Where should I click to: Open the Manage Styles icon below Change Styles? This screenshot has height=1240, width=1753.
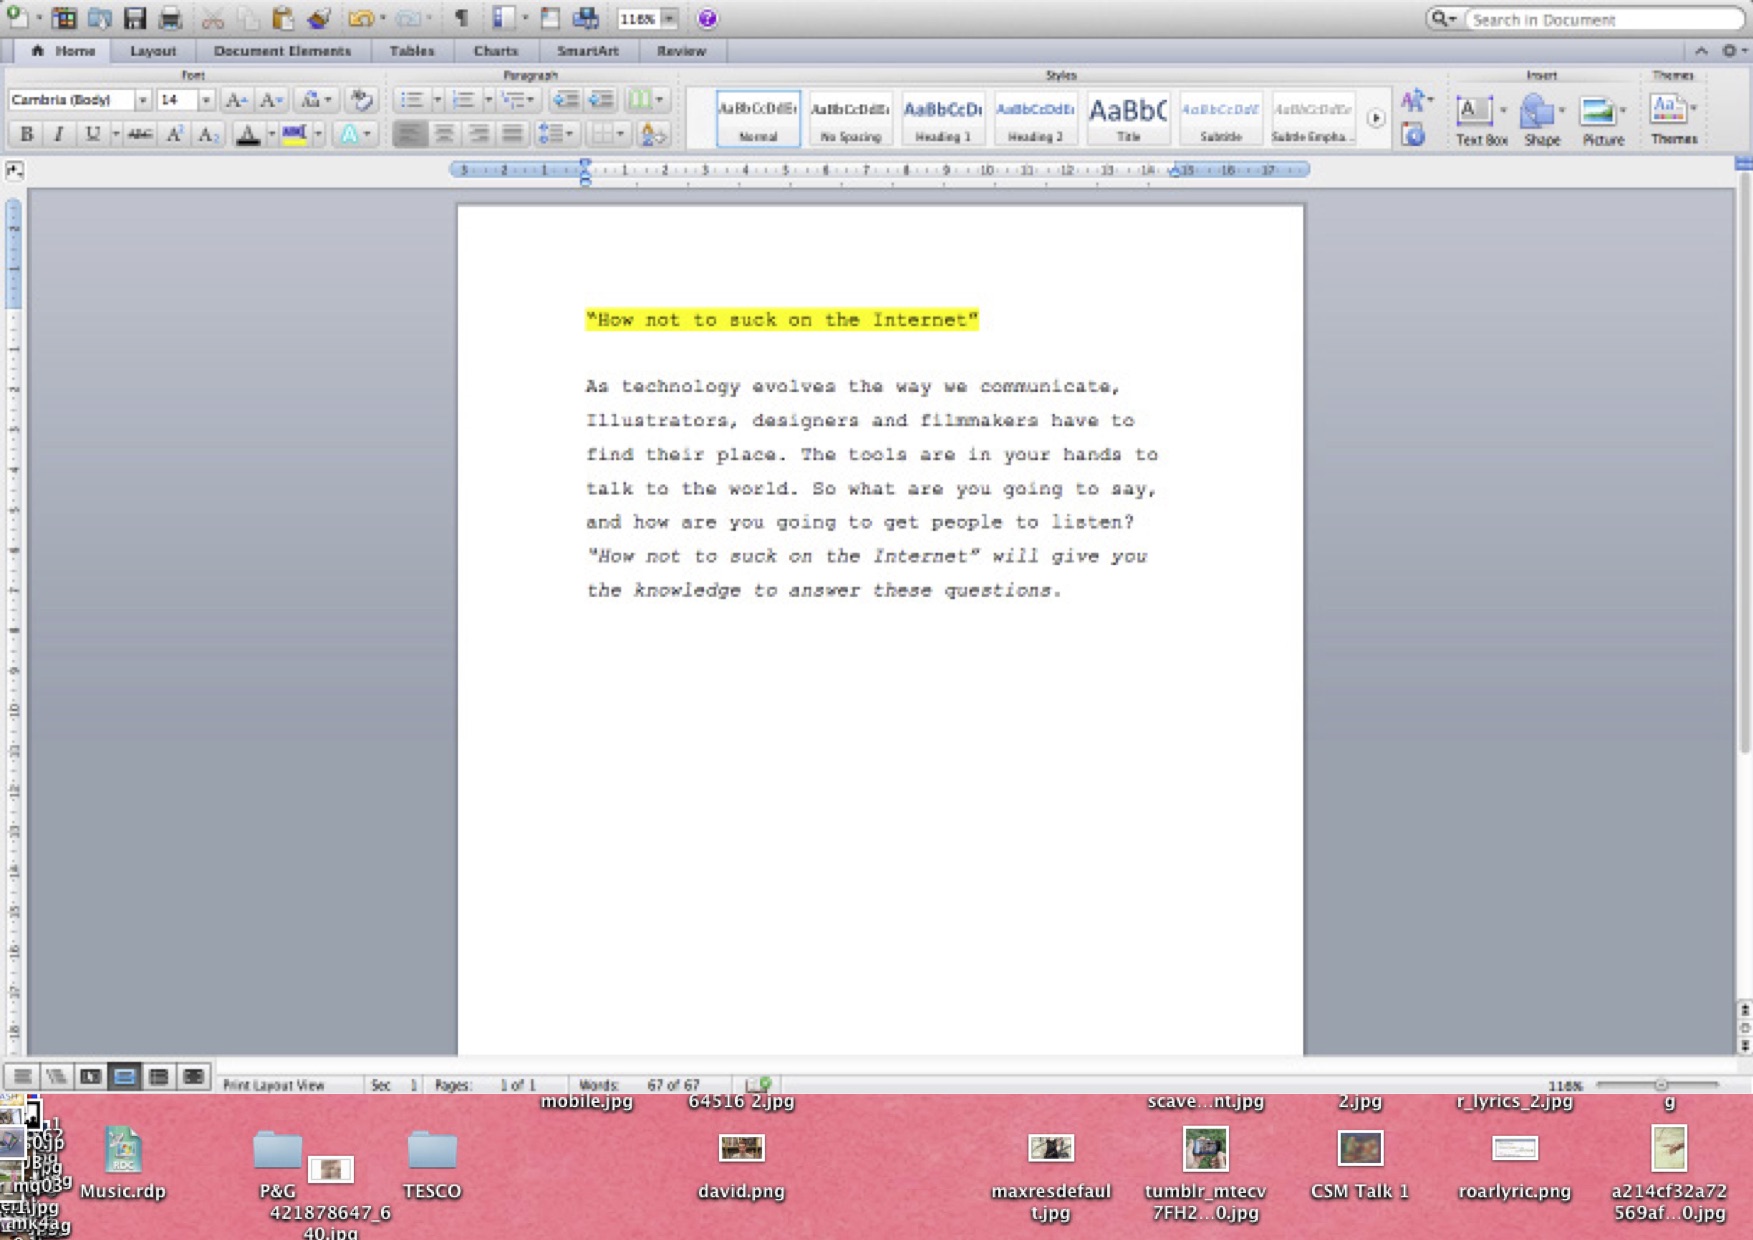(x=1413, y=134)
